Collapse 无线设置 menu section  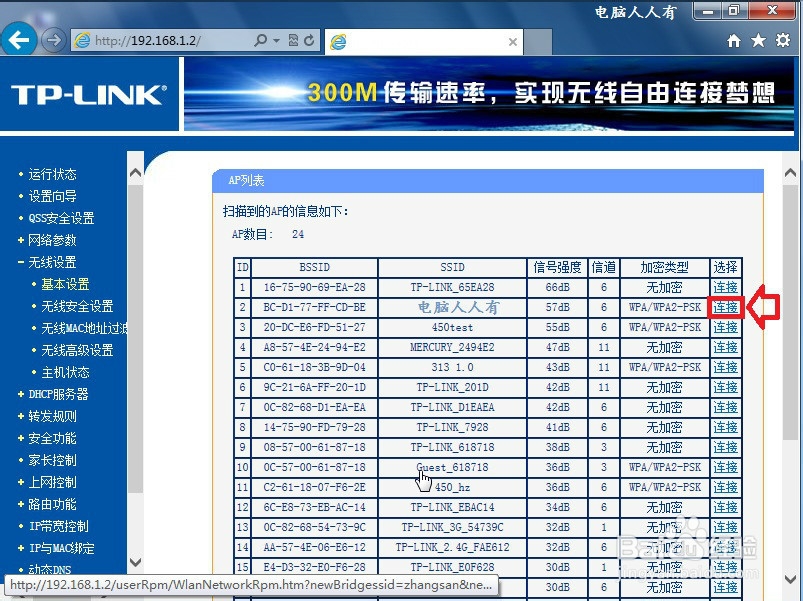point(52,262)
